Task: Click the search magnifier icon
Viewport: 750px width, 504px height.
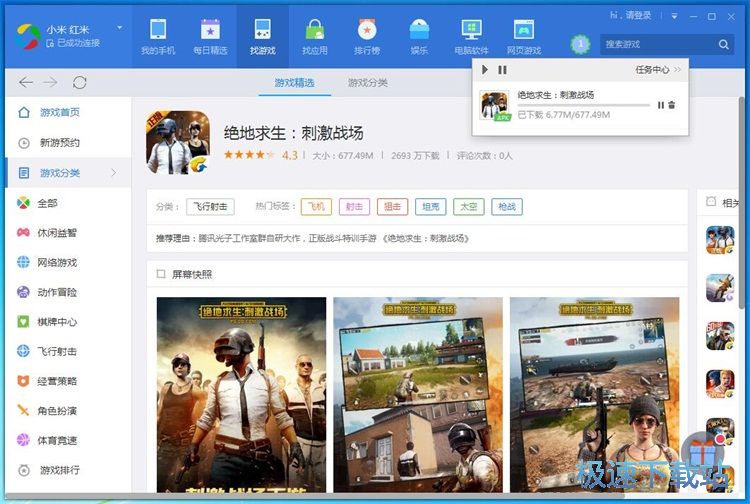Action: [x=723, y=44]
